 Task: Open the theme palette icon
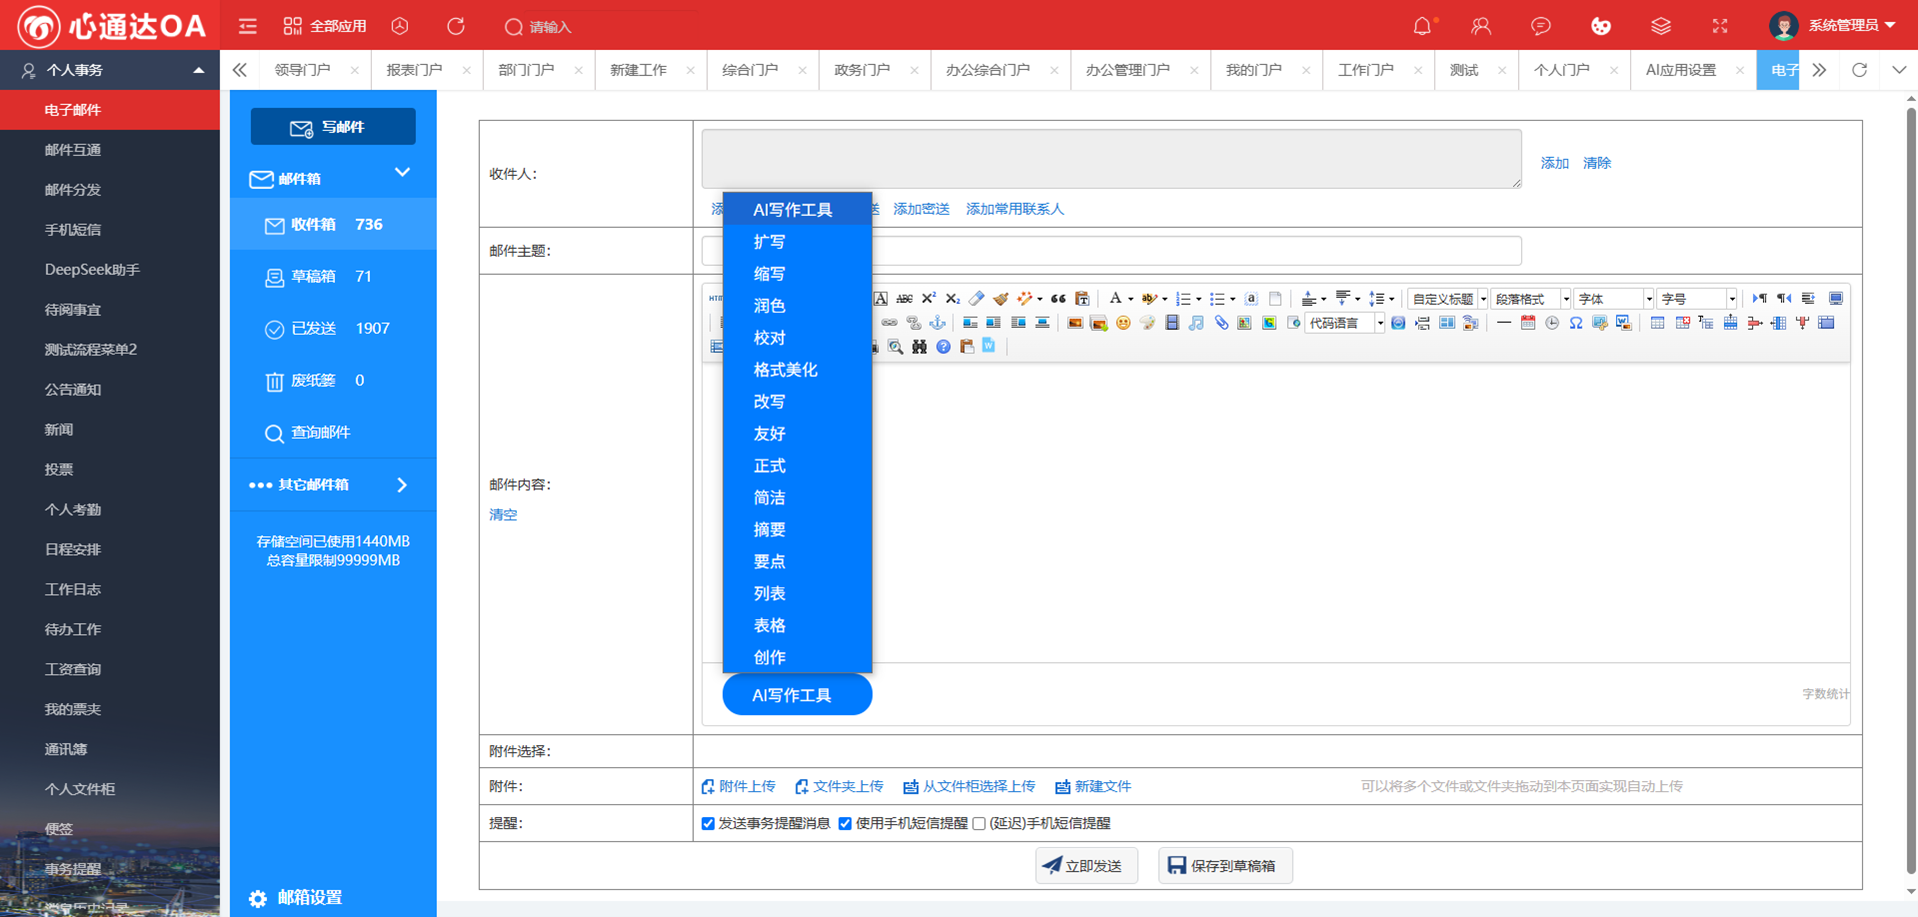[1600, 26]
